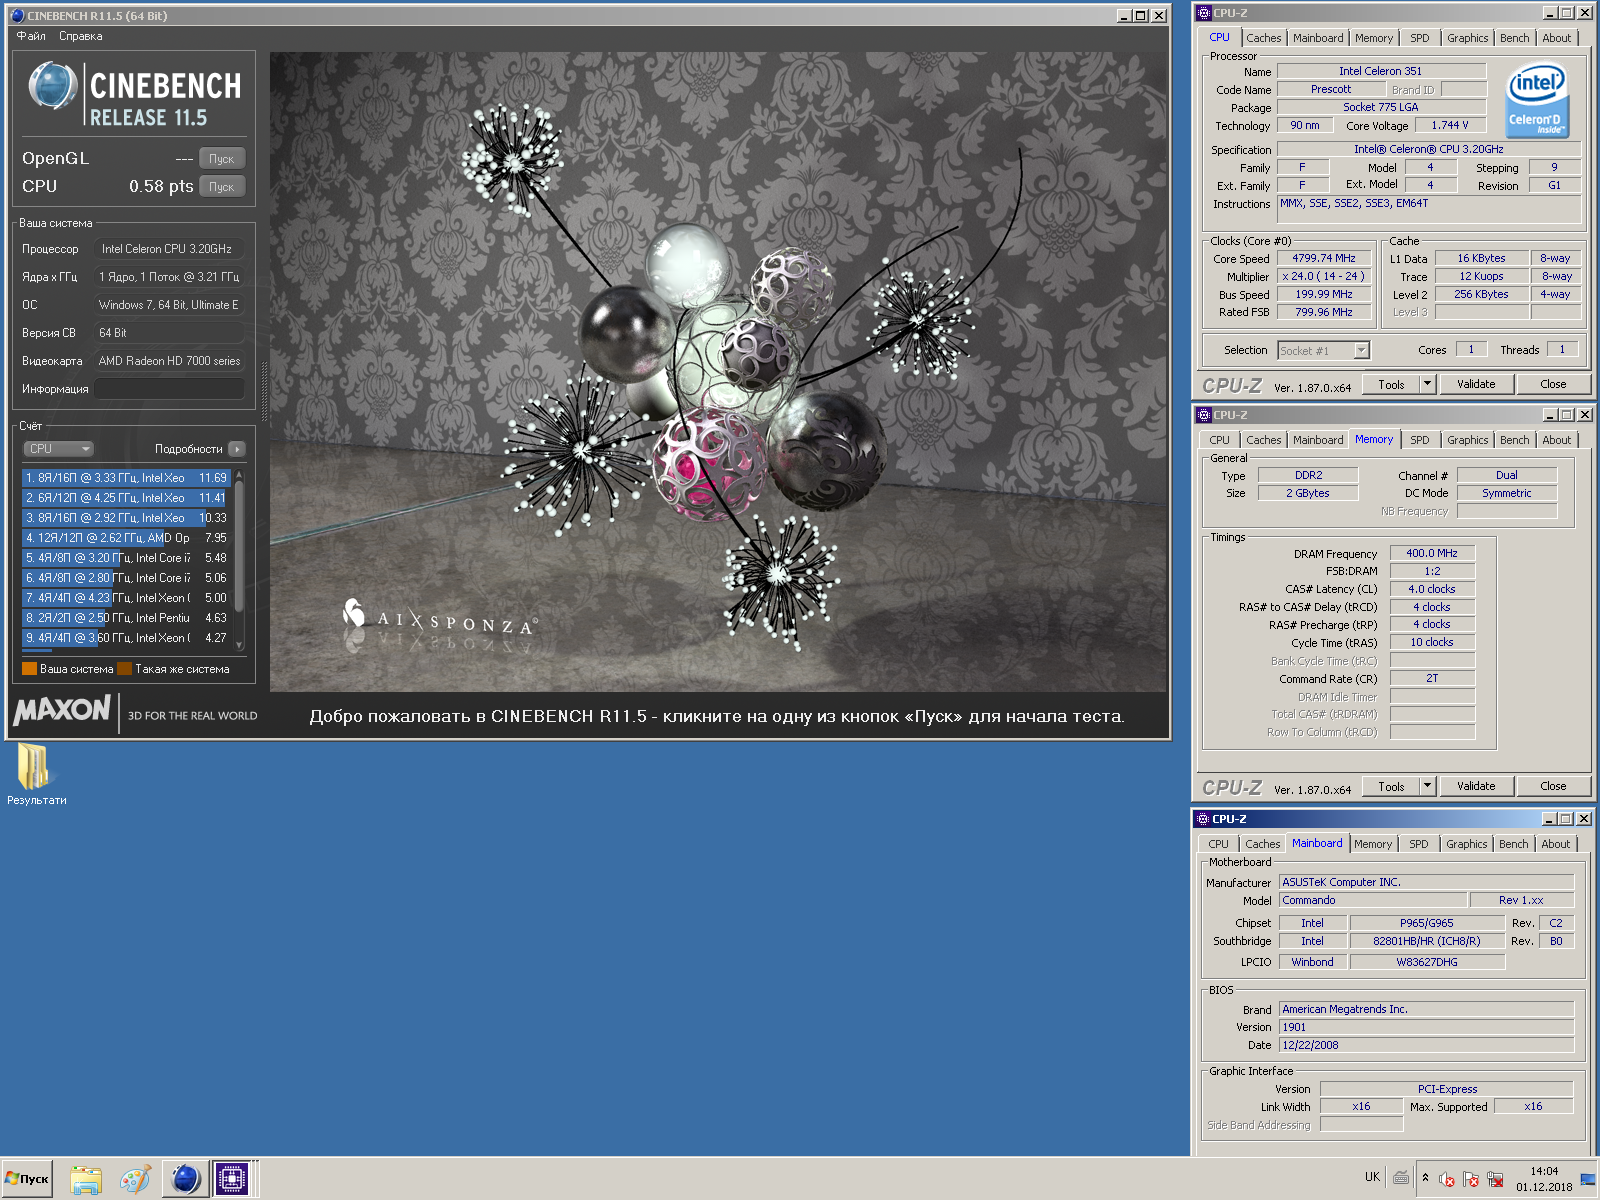Show hidden tray icons arrow

click(1425, 1178)
